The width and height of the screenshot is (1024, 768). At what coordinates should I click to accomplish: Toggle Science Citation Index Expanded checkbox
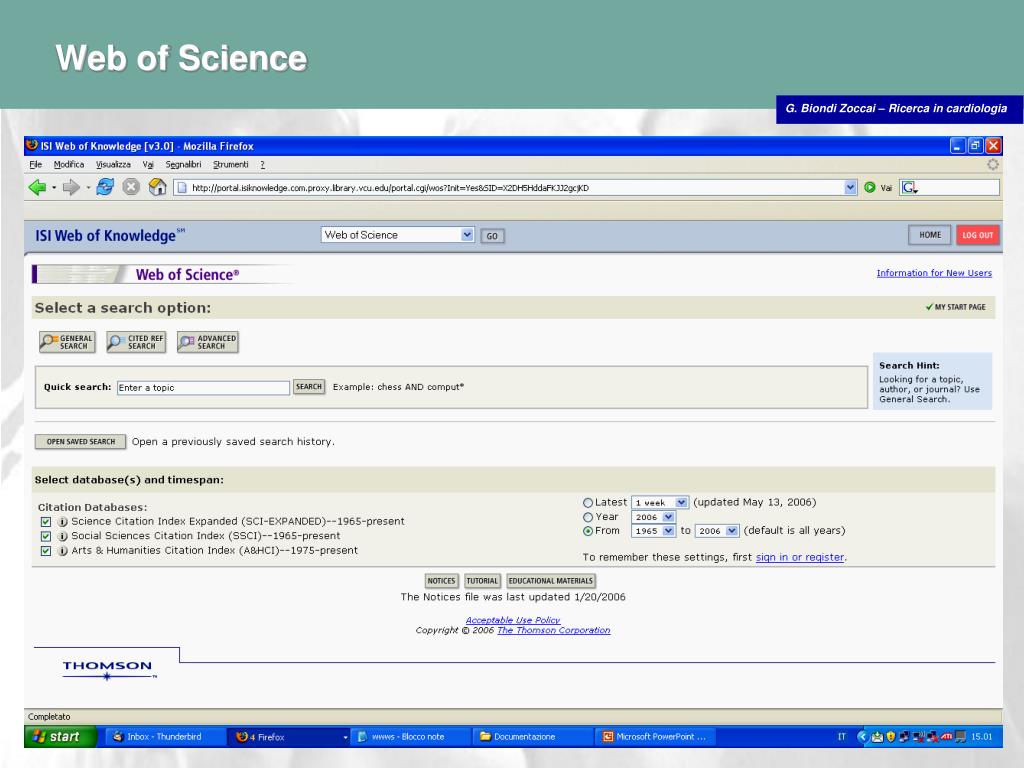coord(46,522)
